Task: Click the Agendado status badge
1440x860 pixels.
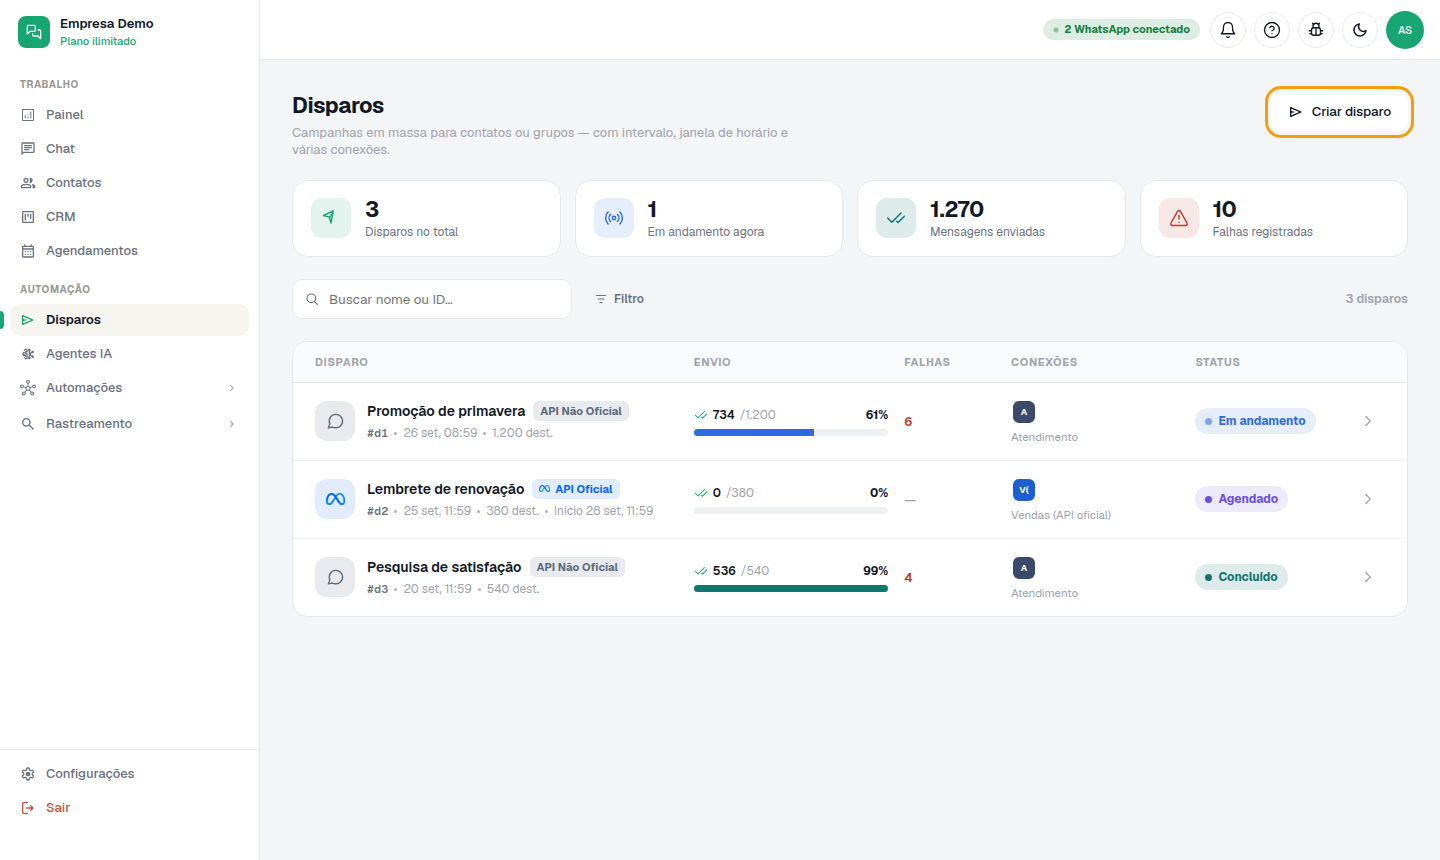Action: (x=1241, y=499)
